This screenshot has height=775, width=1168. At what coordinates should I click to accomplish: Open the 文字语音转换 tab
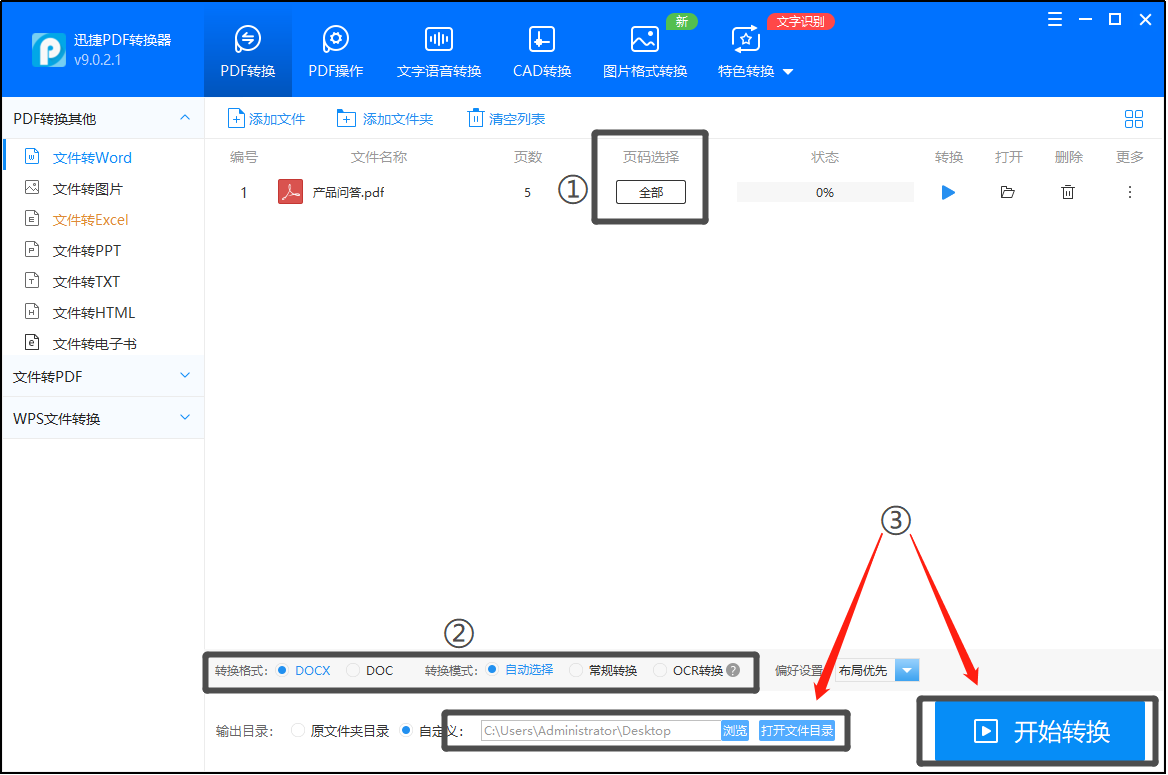coord(439,51)
